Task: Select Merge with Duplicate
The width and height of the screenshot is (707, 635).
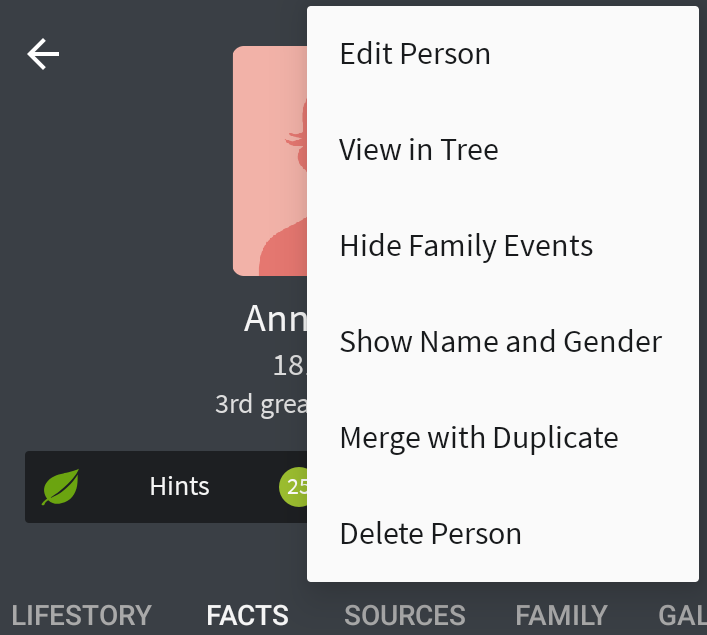Action: coord(478,438)
